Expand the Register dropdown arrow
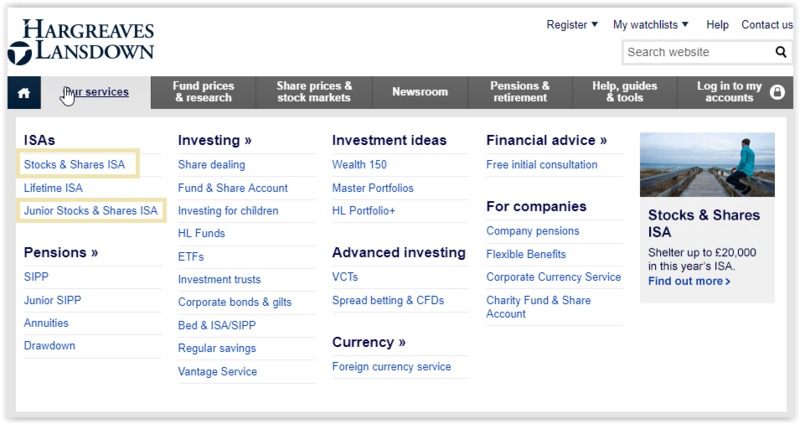The image size is (800, 424). [x=594, y=24]
